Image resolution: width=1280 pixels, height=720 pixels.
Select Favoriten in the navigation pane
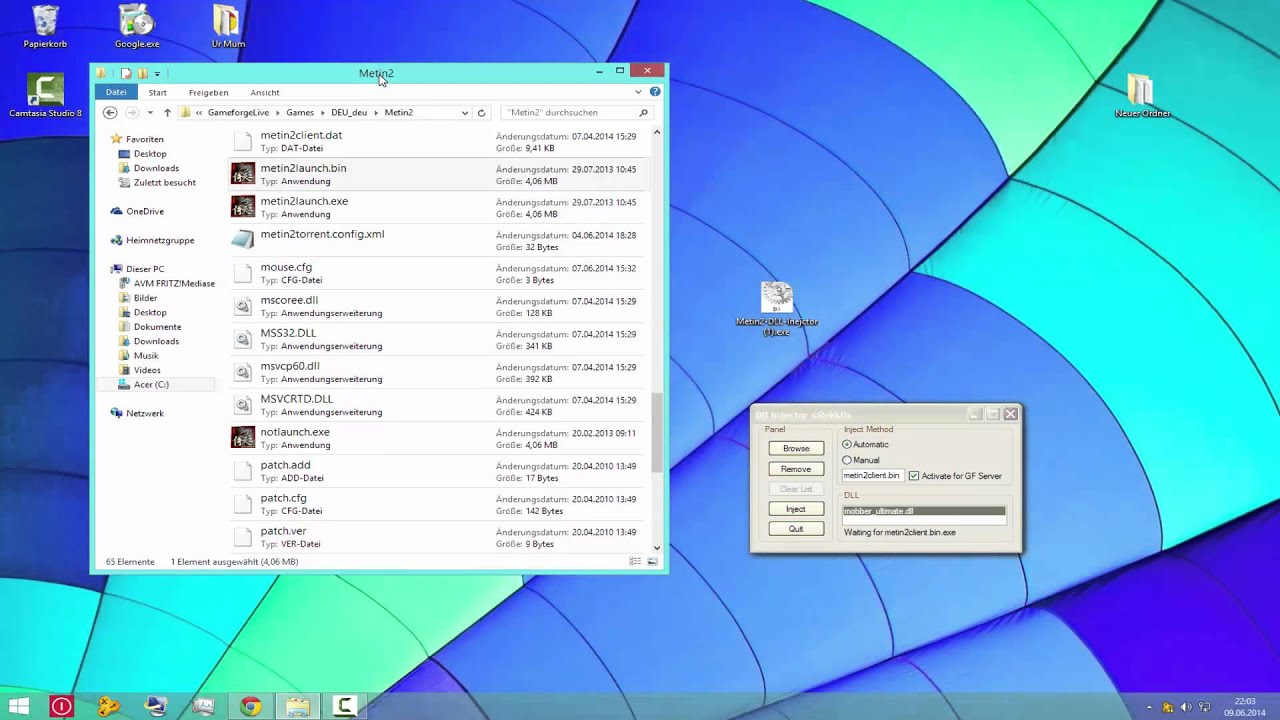click(144, 139)
